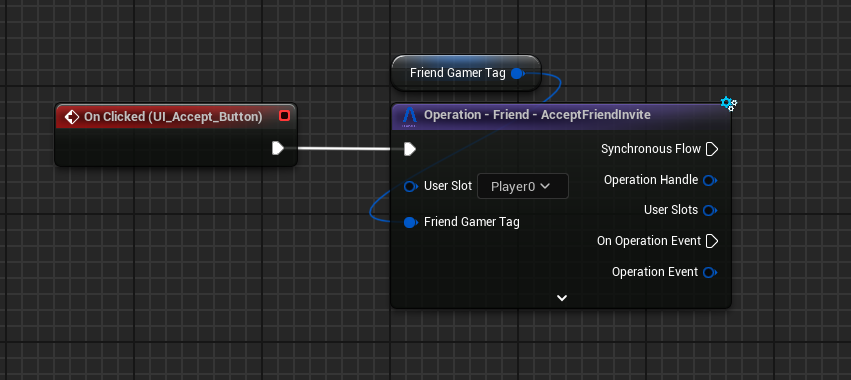This screenshot has width=851, height=380.
Task: Click the Friend Gamer Tag input pin on node
Action: 411,222
